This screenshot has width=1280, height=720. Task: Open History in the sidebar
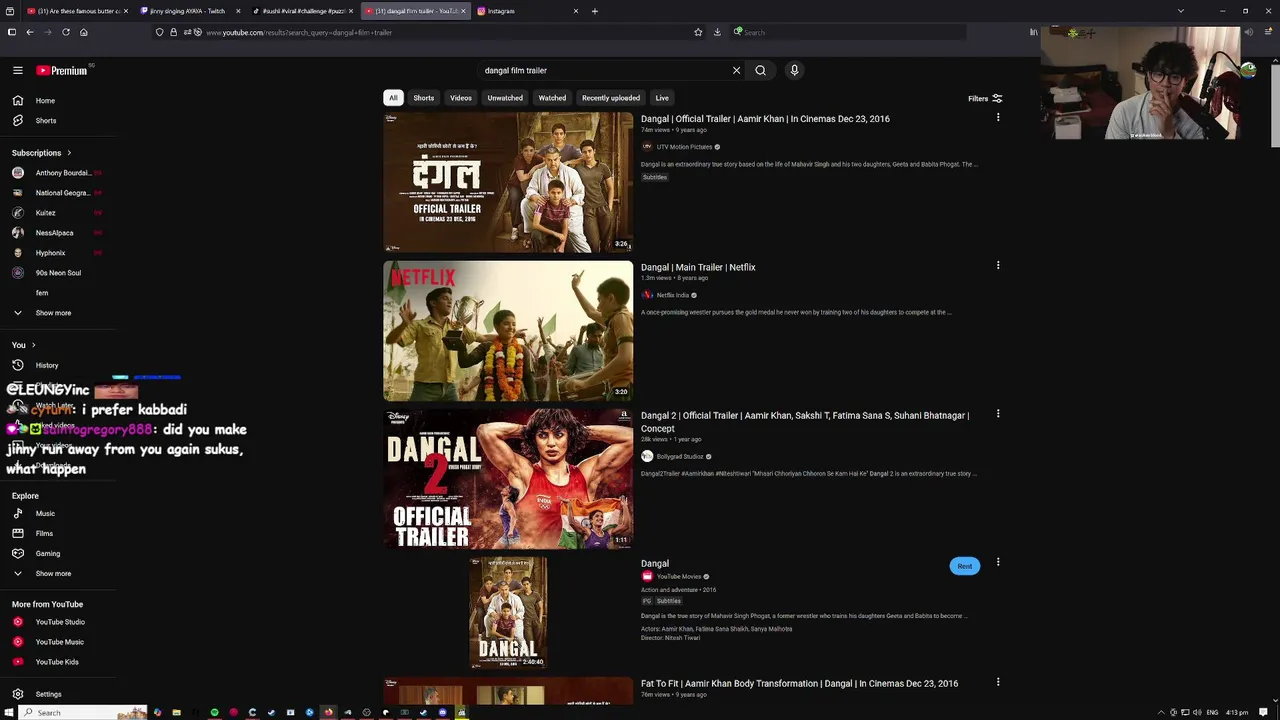point(47,365)
